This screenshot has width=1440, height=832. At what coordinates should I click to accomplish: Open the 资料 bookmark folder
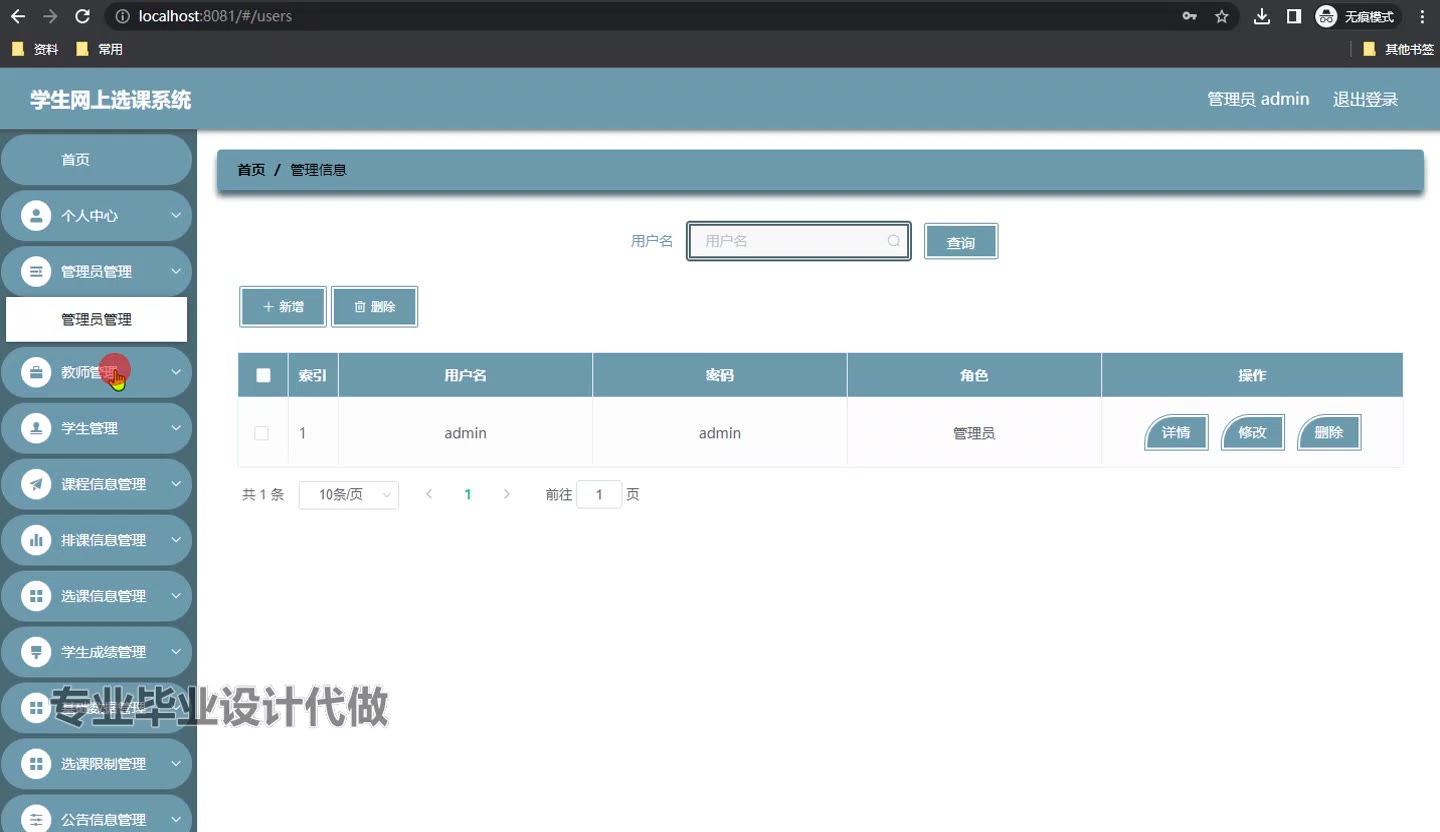click(x=35, y=49)
